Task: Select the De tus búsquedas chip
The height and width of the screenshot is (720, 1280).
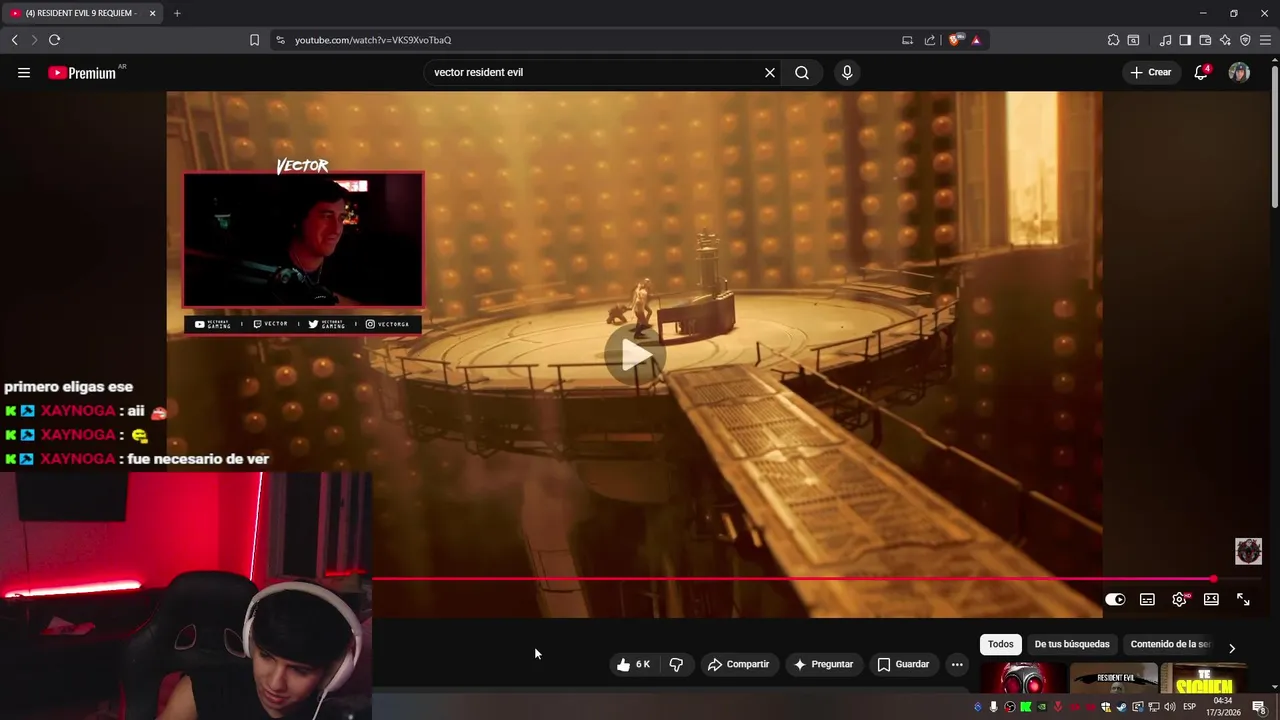Action: (x=1072, y=644)
